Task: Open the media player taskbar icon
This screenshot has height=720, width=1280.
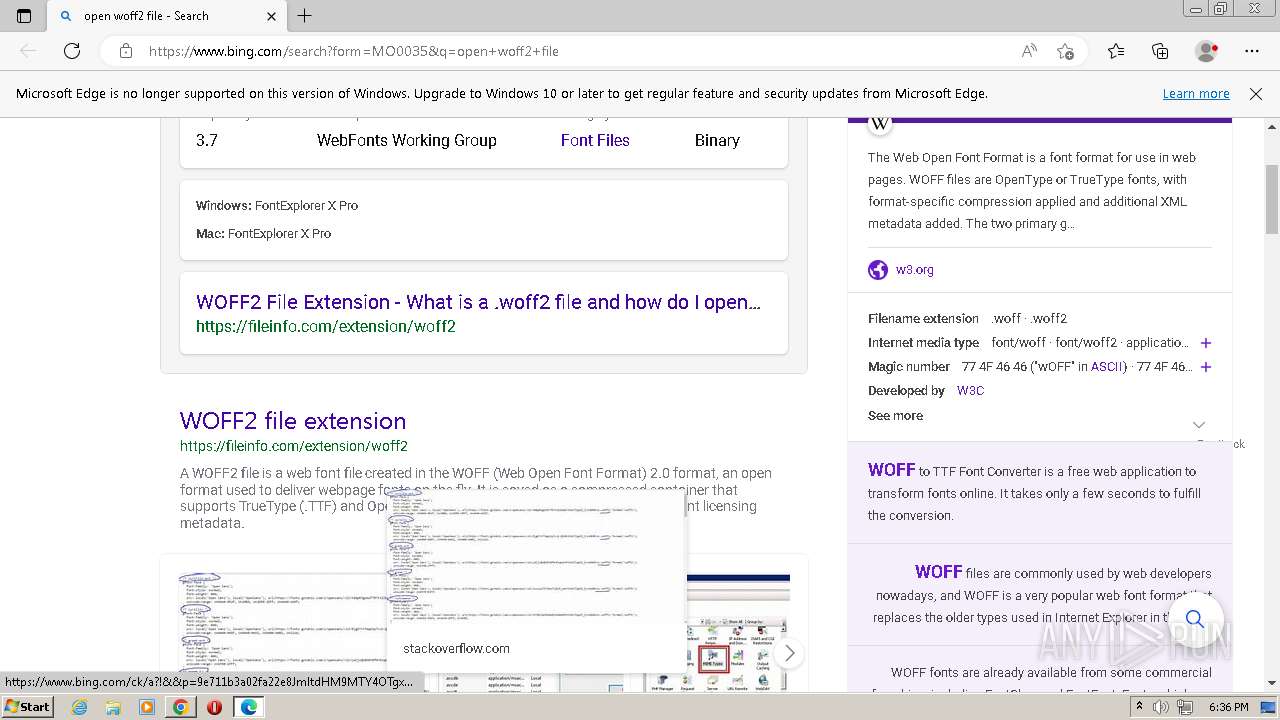Action: 147,707
